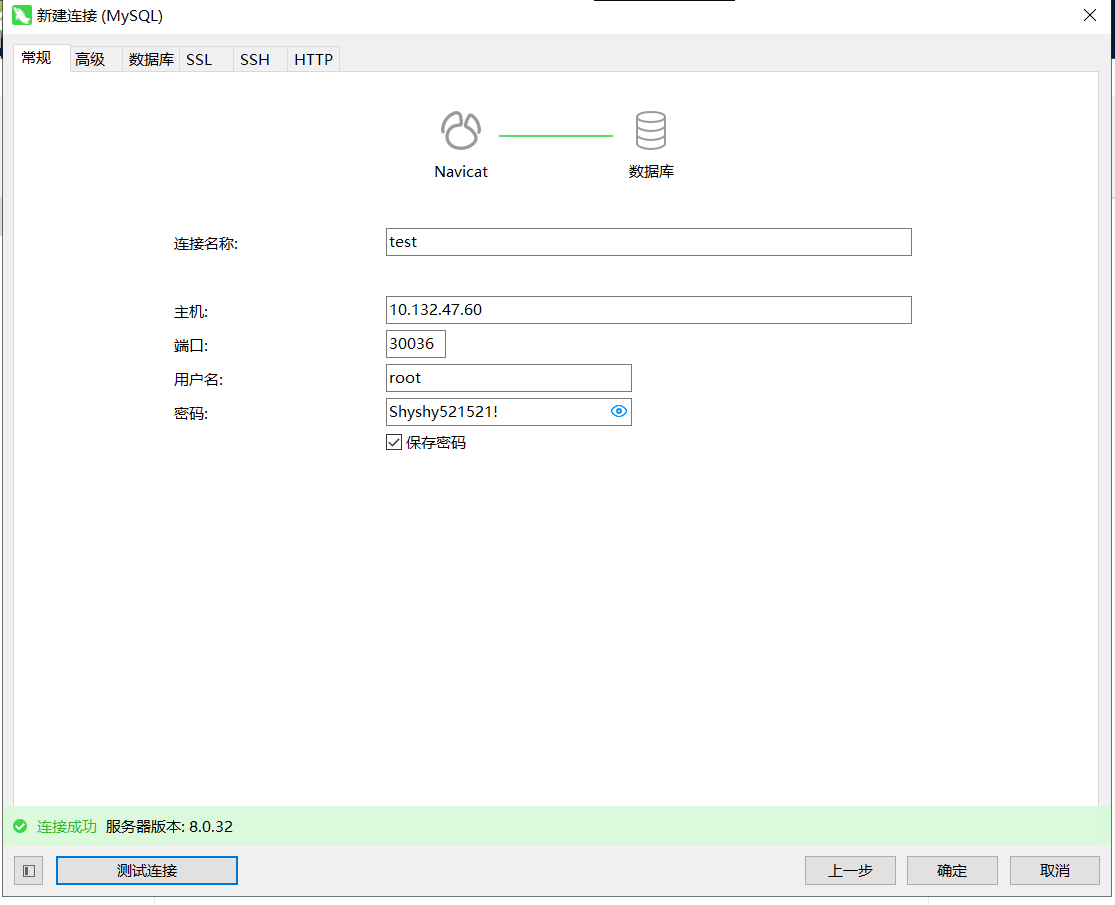Click the Navicat app icon in title bar

pos(21,15)
